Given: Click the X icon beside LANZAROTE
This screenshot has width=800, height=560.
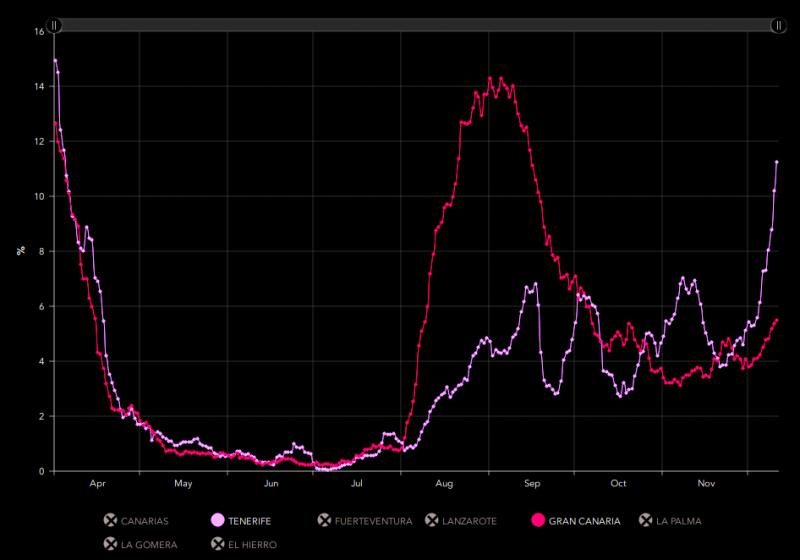Looking at the screenshot, I should 432,520.
